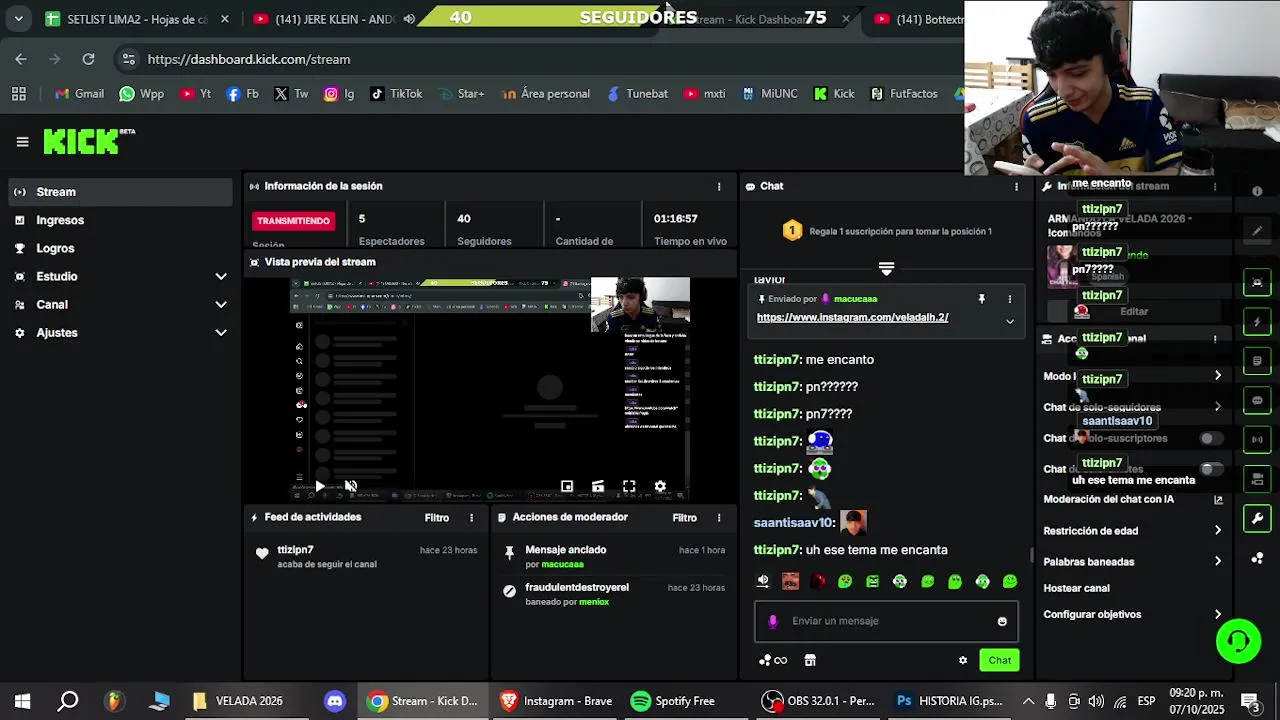The width and height of the screenshot is (1280, 720).
Task: Switch stream preview to theater mode
Action: tap(598, 486)
